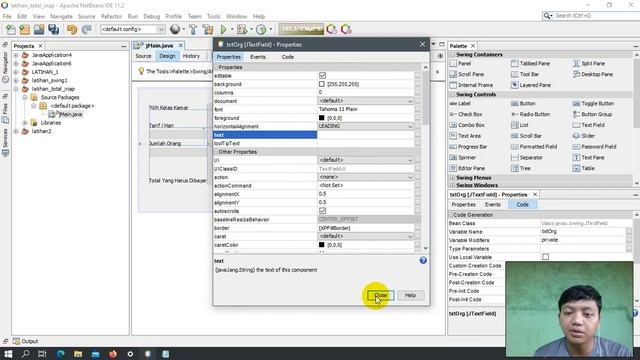This screenshot has height=360, width=640.
Task: Click the Undo toolbar icon
Action: coord(72,29)
